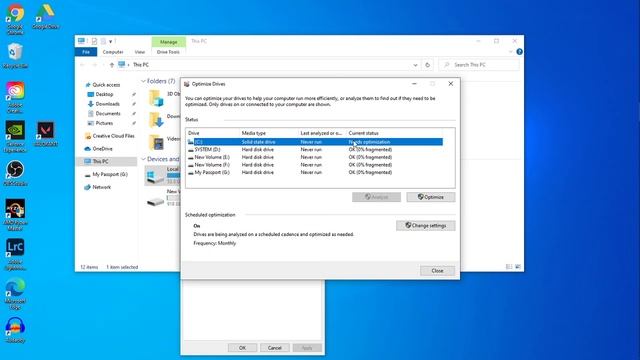Image resolution: width=640 pixels, height=360 pixels.
Task: Launch Adobe Creative Cloud desktop icon
Action: click(x=15, y=97)
